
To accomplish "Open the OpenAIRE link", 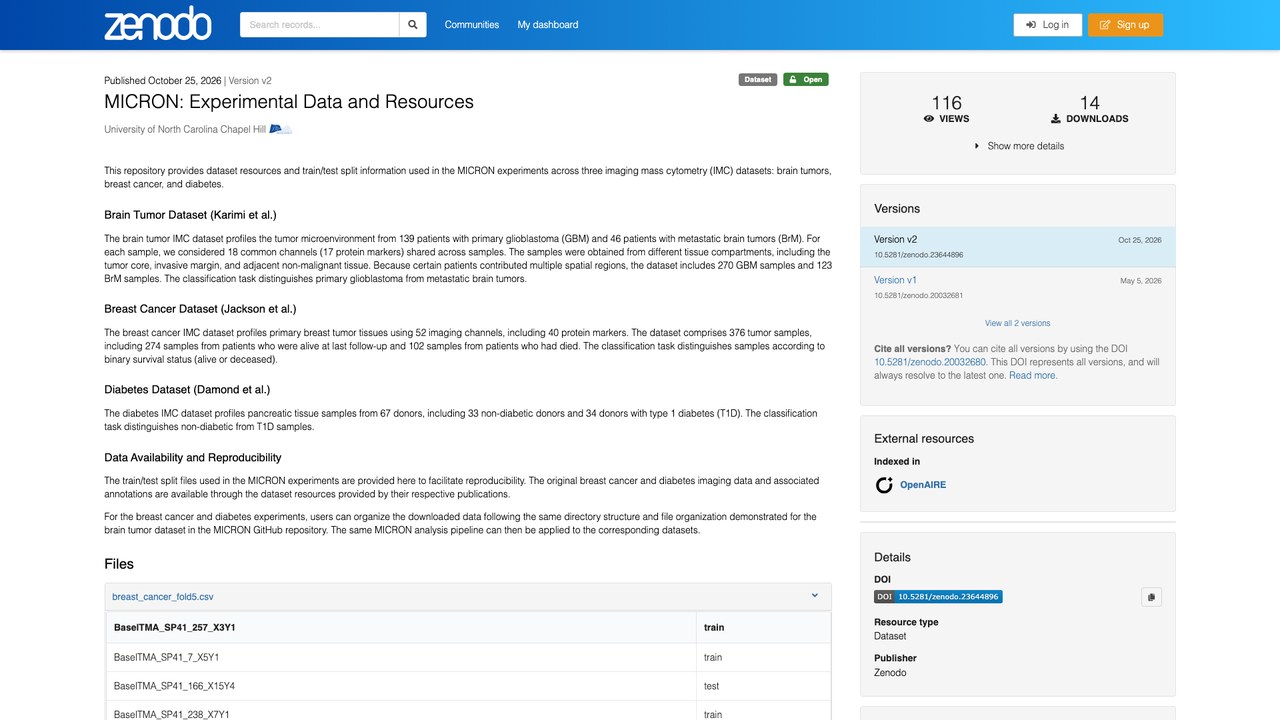I will point(922,485).
